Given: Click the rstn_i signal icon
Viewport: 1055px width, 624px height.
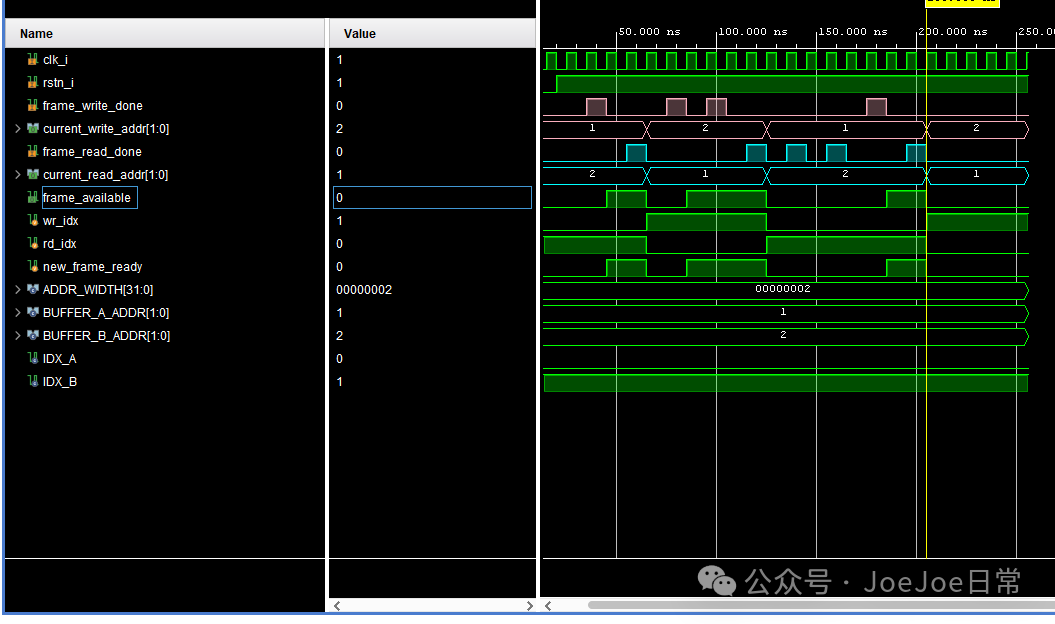Looking at the screenshot, I should point(32,82).
